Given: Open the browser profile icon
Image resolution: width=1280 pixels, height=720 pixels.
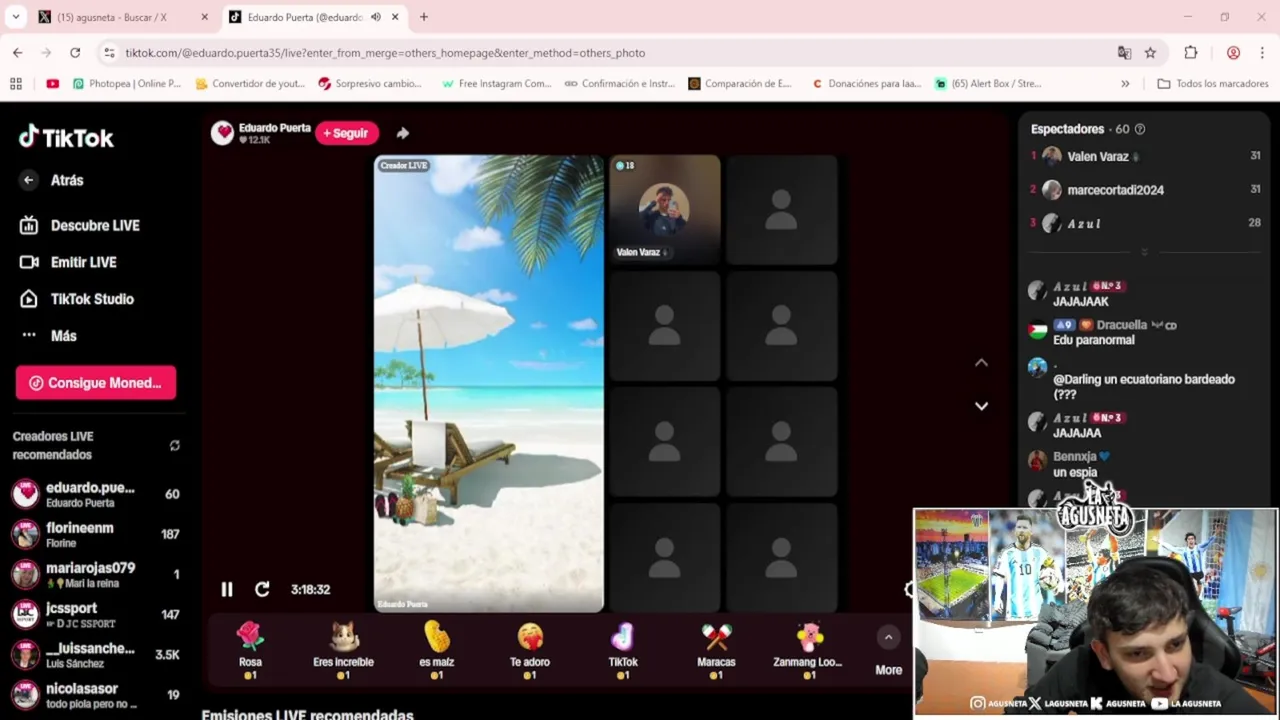Looking at the screenshot, I should 1233,53.
